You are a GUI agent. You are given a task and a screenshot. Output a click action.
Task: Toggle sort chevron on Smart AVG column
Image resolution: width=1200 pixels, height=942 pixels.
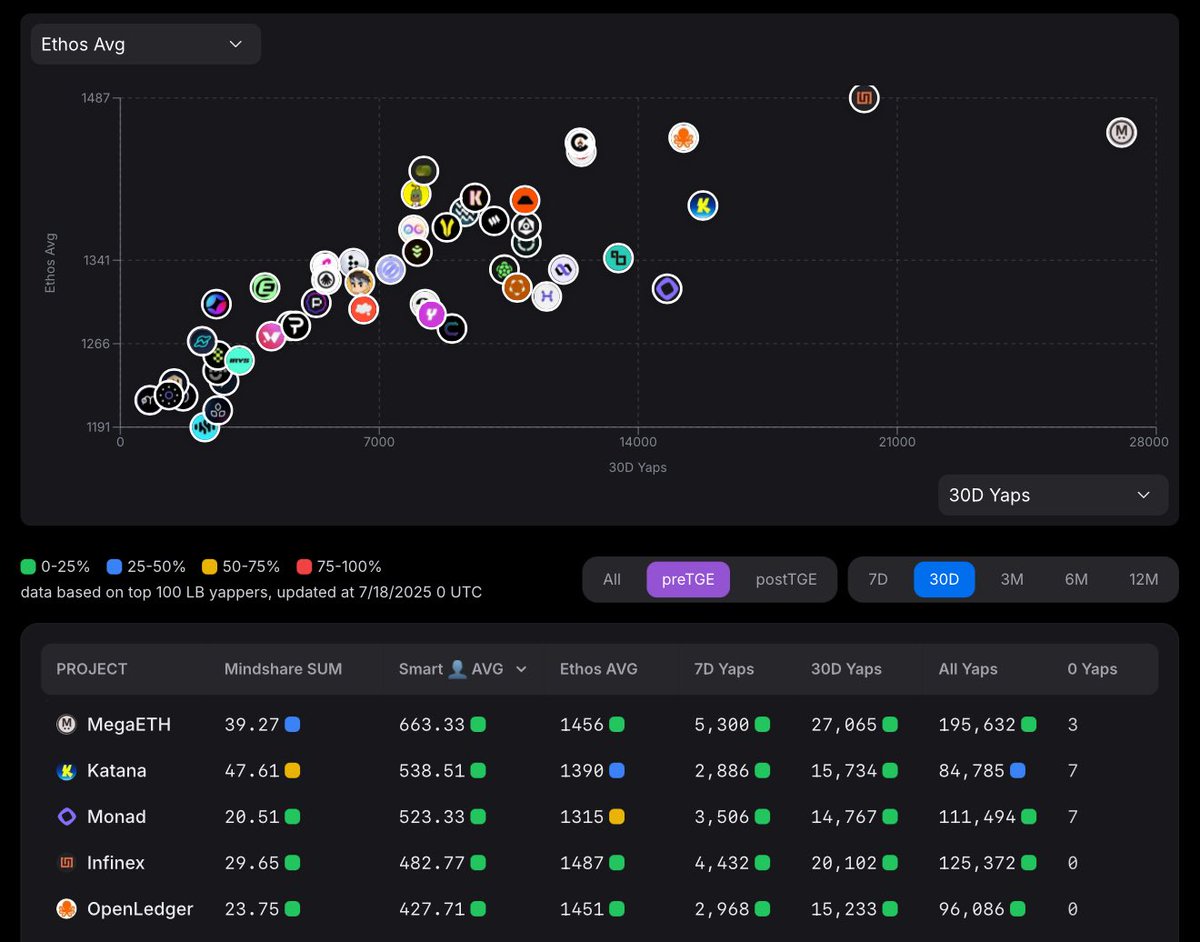(x=521, y=670)
